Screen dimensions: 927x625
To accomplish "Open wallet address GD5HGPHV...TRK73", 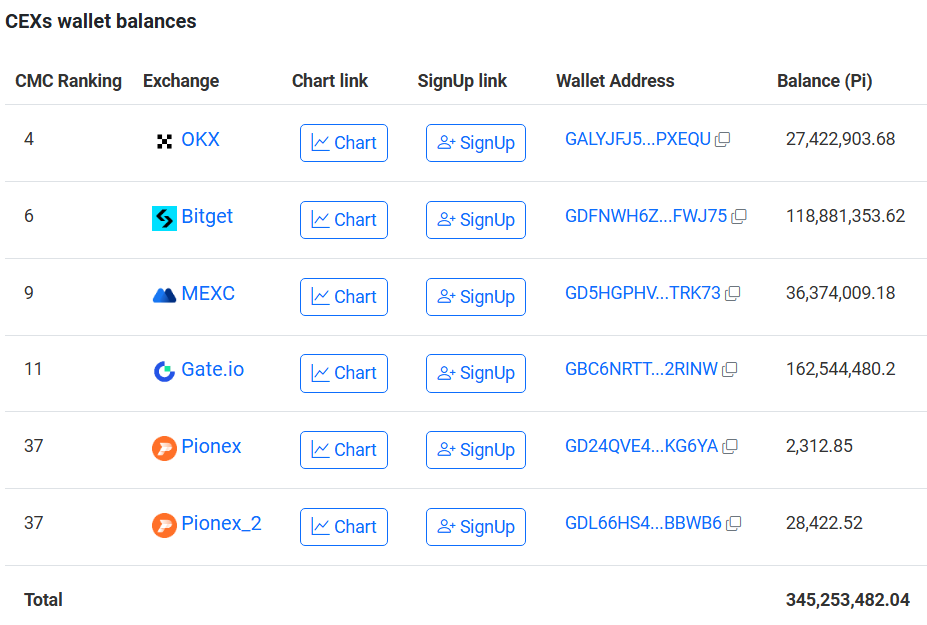I will pos(642,294).
